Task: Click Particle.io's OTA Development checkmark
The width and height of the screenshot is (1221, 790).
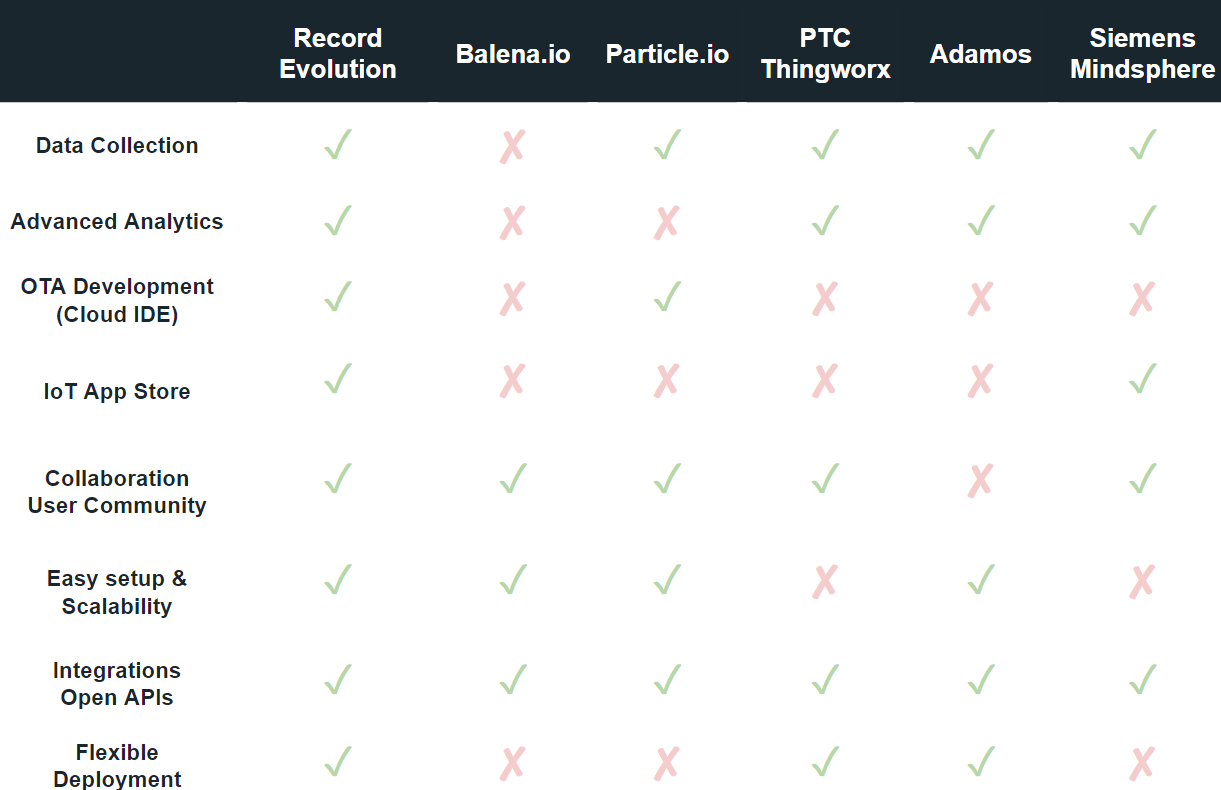Action: 667,297
